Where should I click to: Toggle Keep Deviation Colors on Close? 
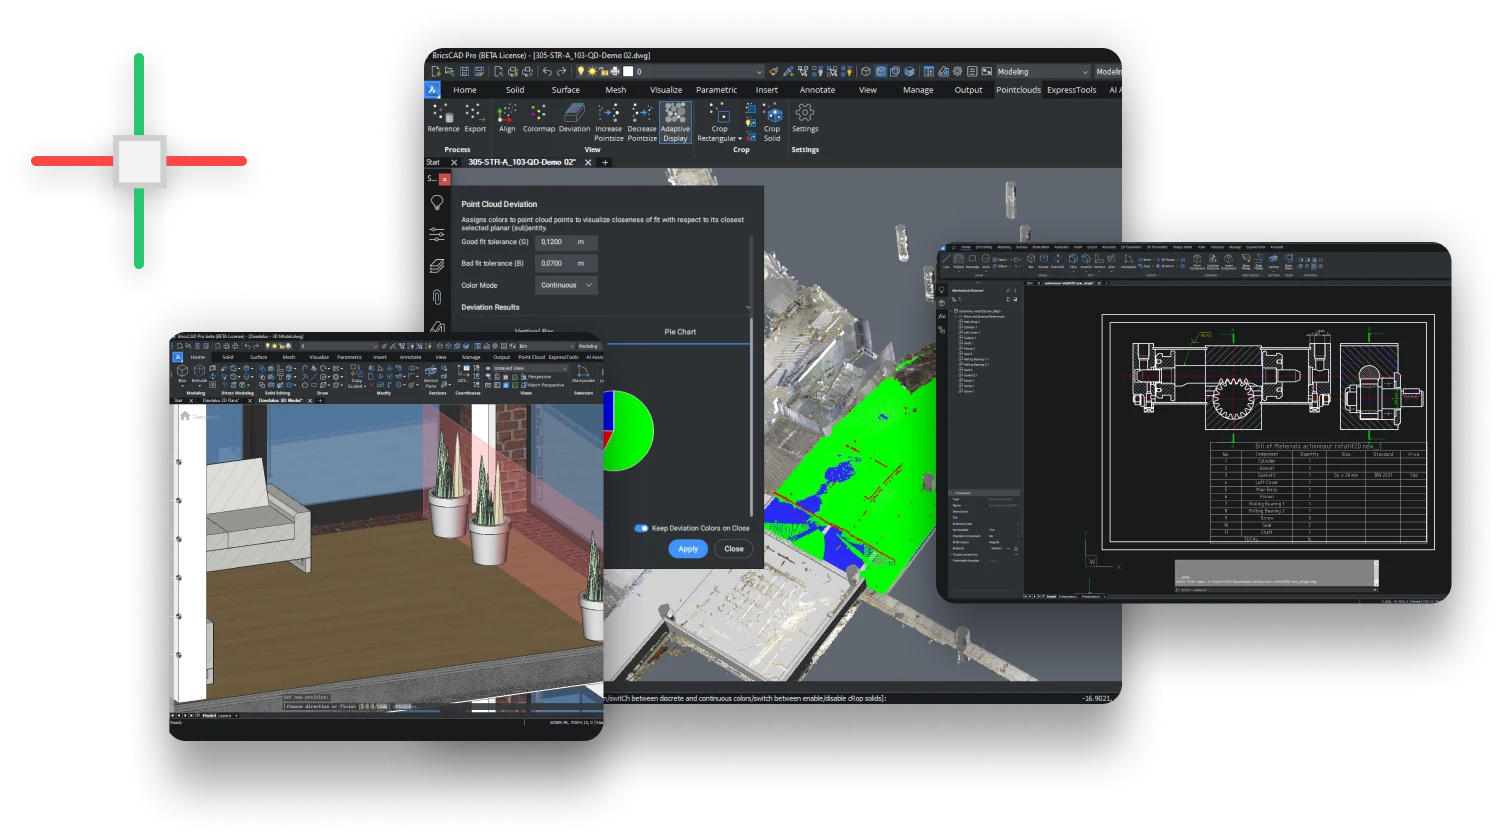coord(642,528)
